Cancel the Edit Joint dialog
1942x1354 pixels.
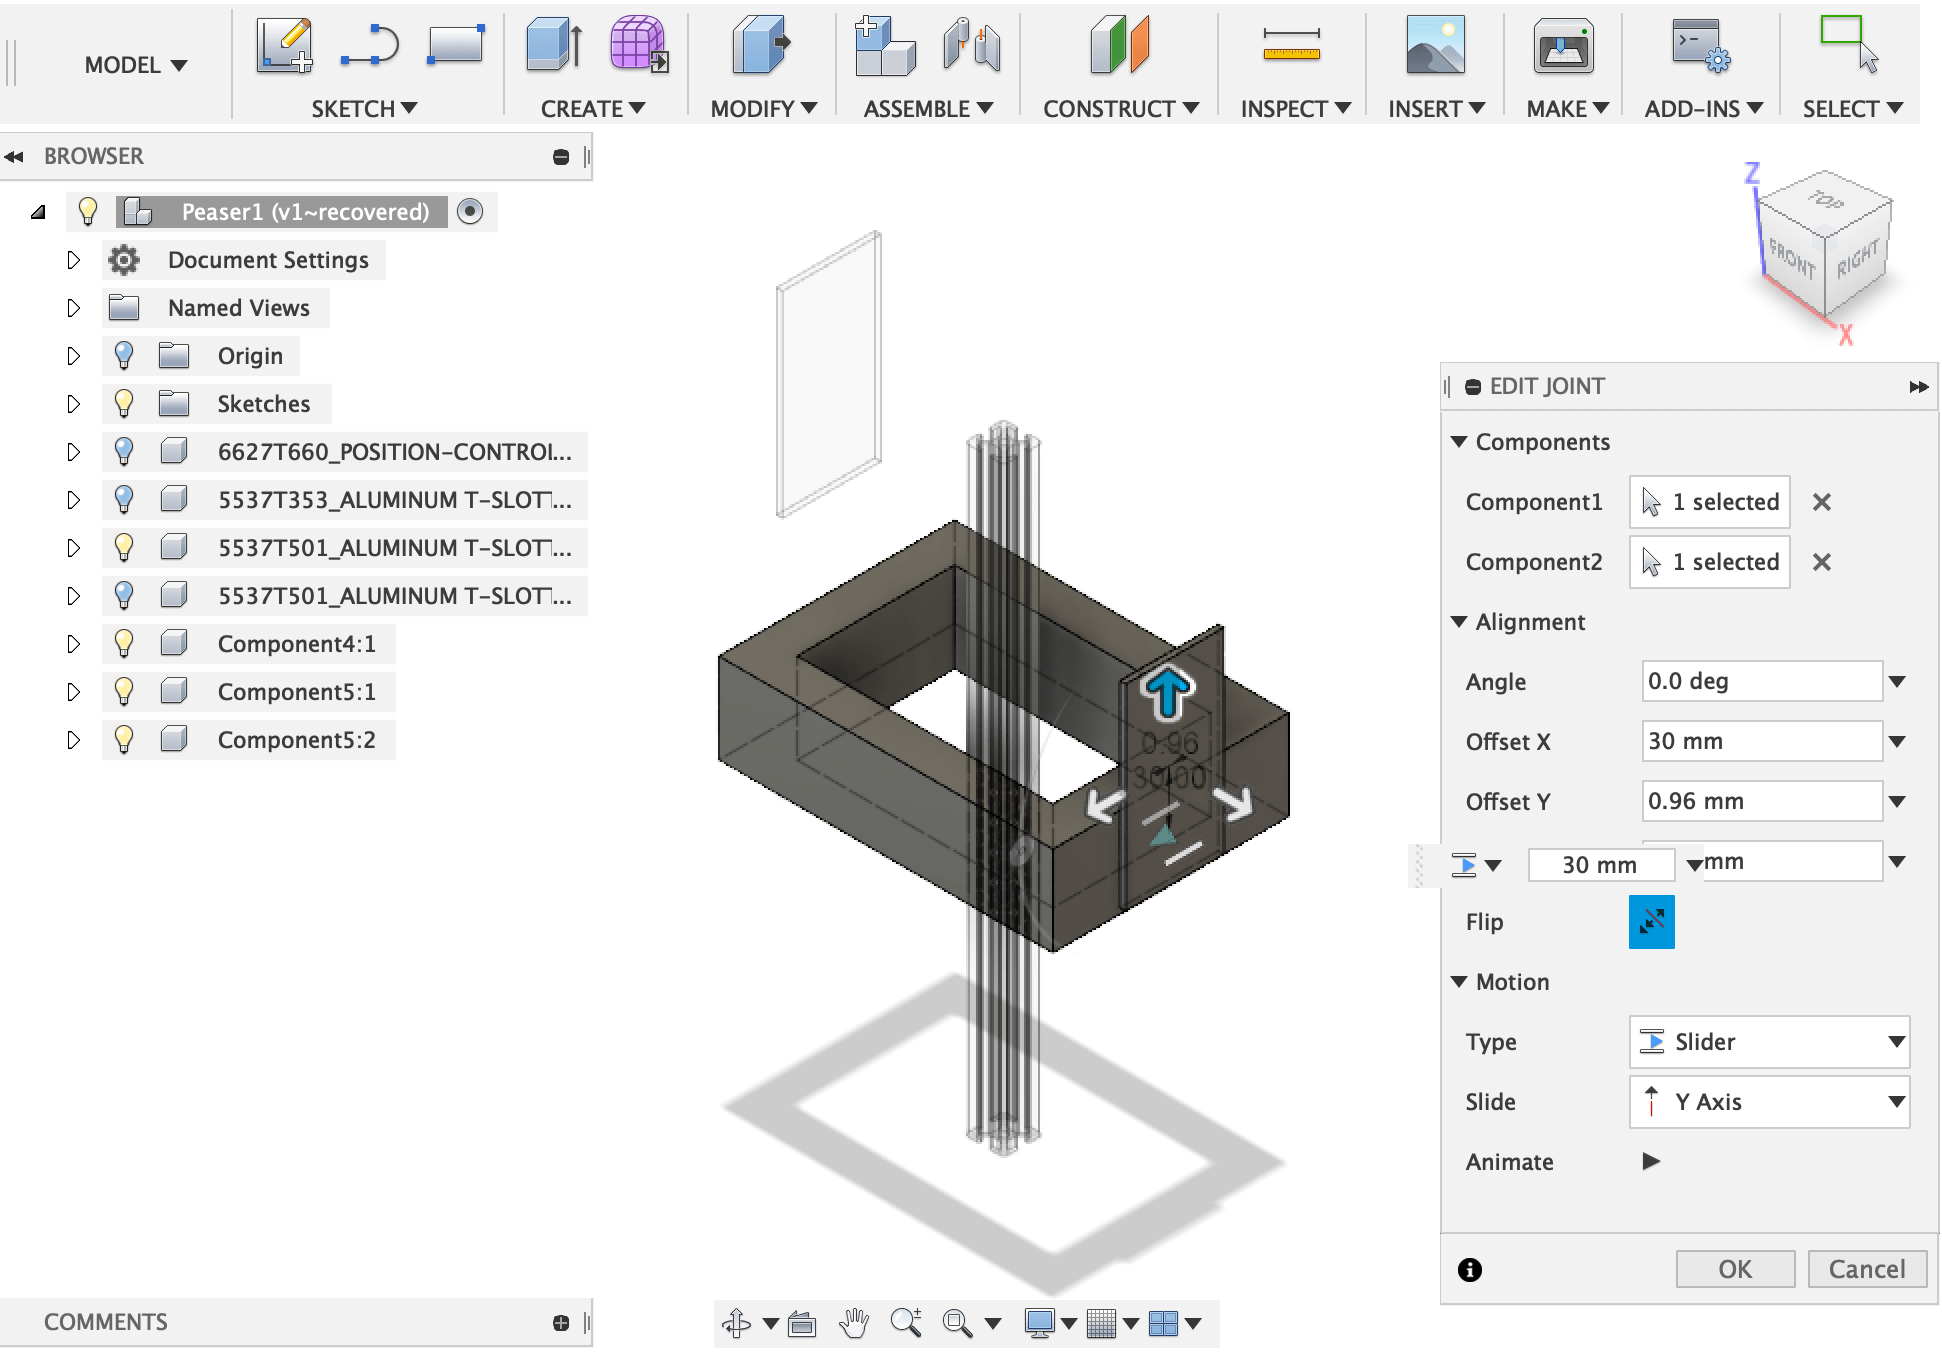[x=1866, y=1269]
